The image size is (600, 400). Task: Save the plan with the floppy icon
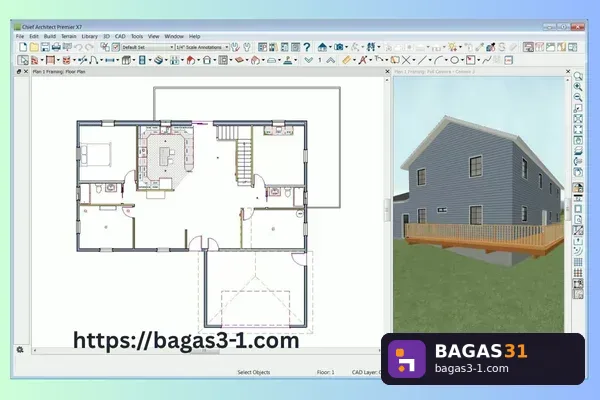click(45, 47)
